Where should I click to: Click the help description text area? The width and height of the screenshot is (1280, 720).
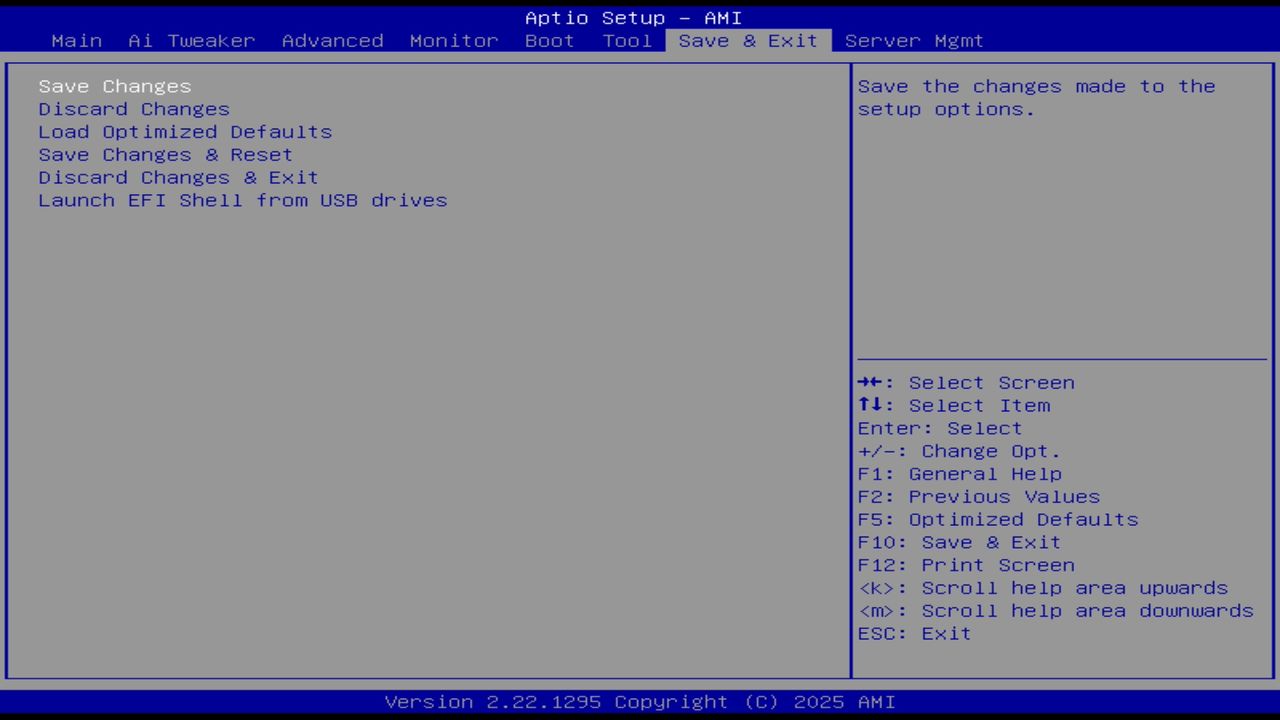coord(1036,97)
